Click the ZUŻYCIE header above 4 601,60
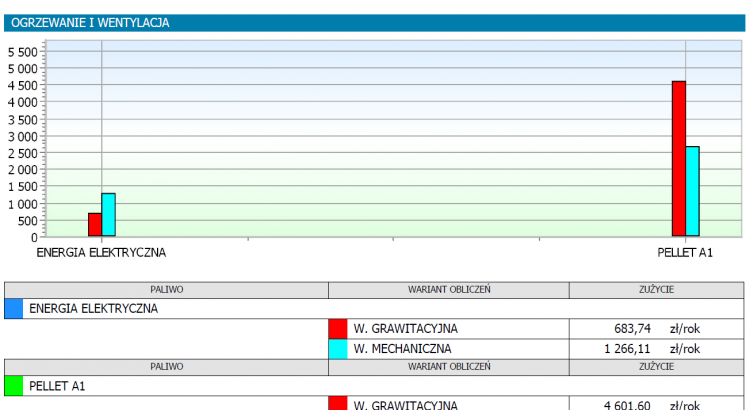Viewport: 750px width, 410px height. (x=657, y=367)
